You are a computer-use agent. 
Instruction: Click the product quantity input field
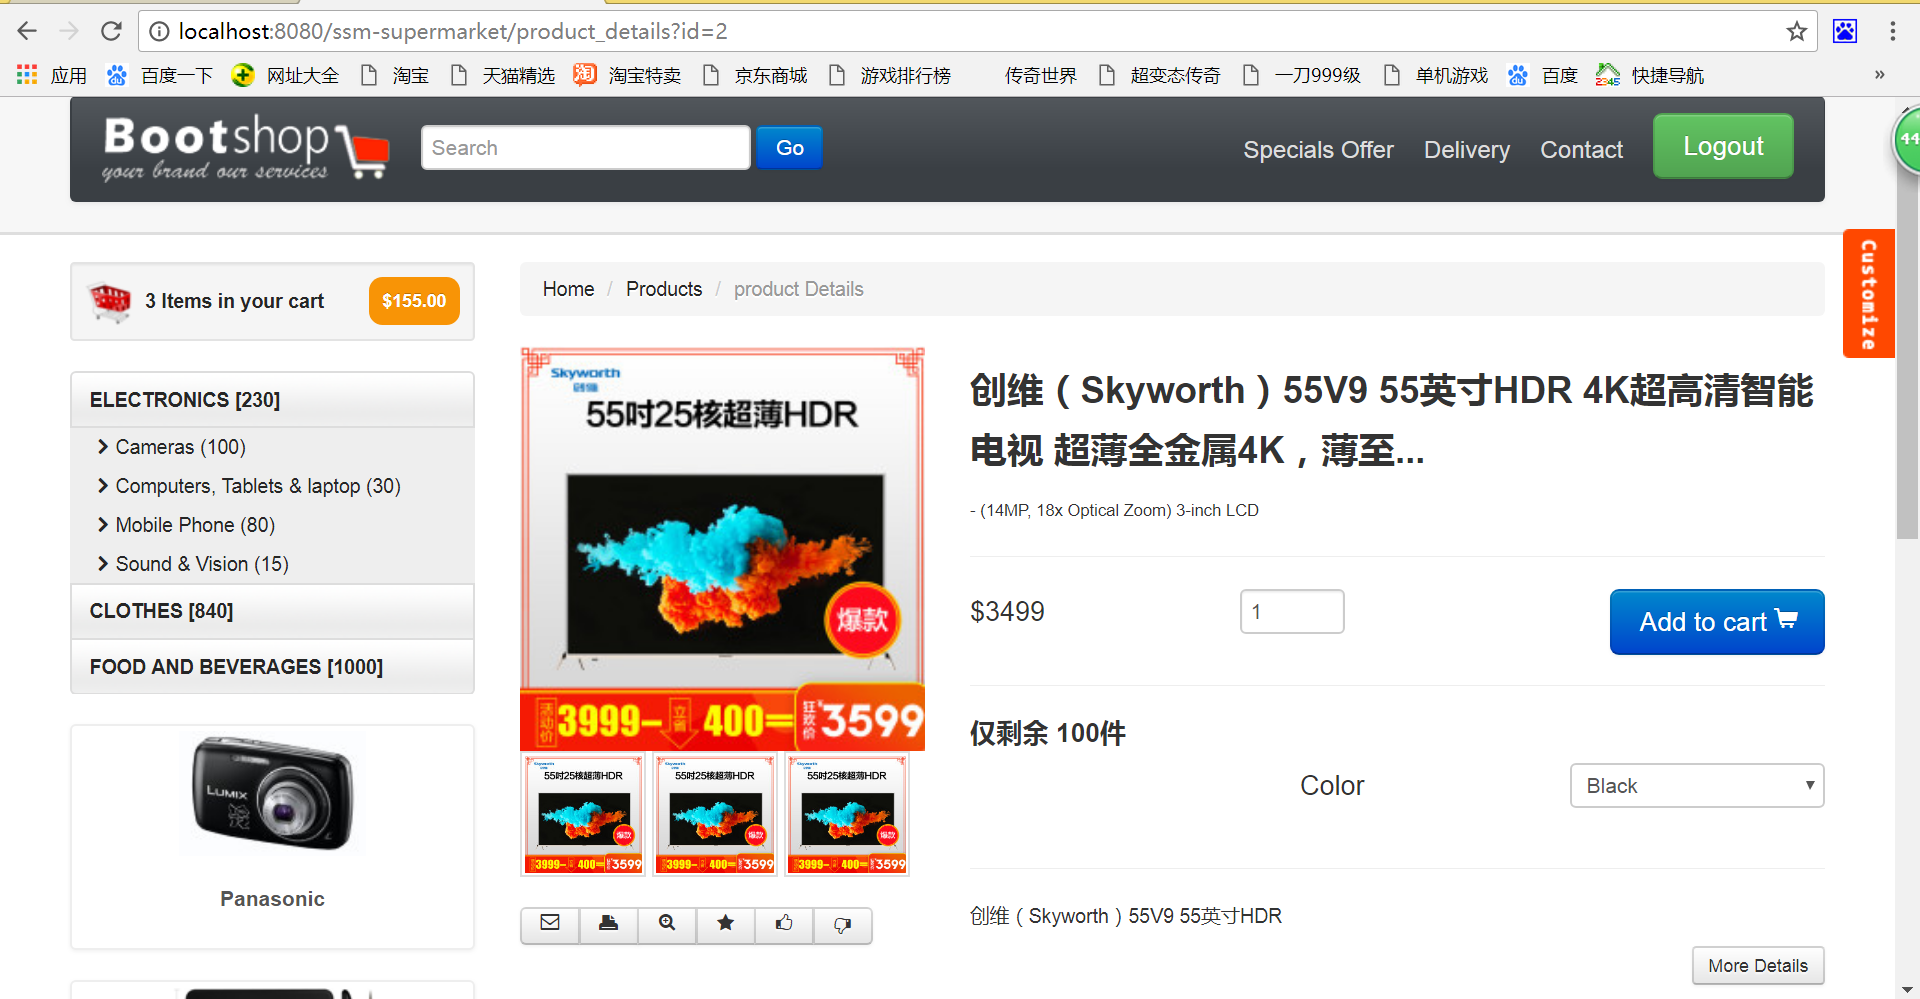point(1292,611)
